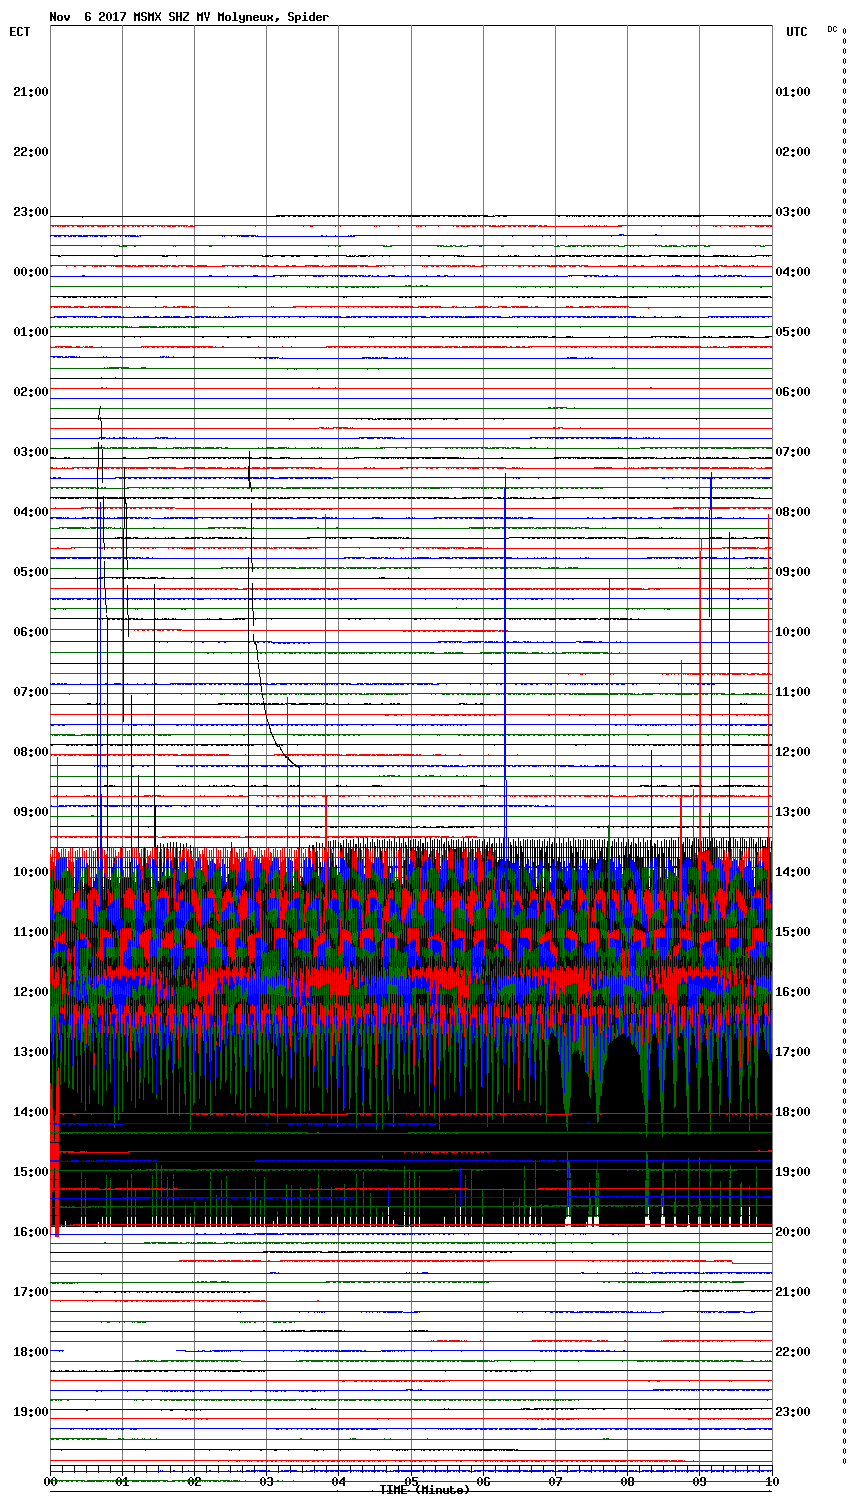Pick the UTC-side '13:00' time label
This screenshot has height=1500, width=852.
(793, 812)
